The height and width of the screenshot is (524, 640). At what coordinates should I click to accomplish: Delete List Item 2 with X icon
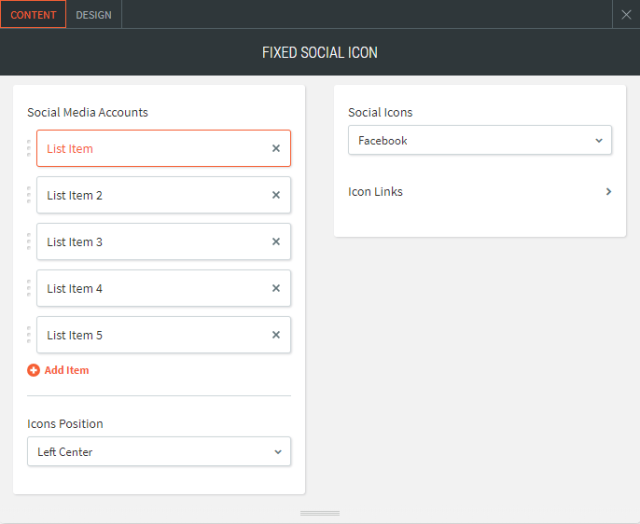276,196
